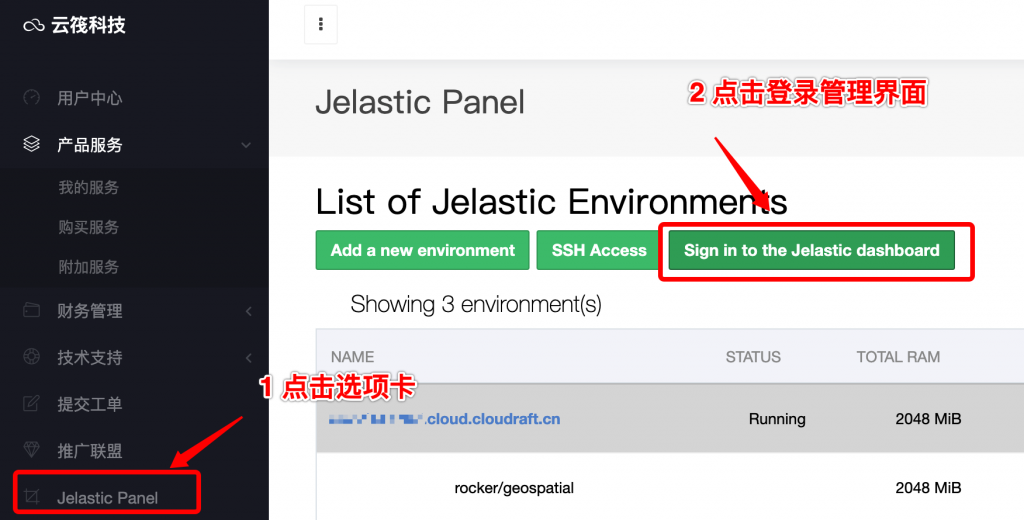1024x520 pixels.
Task: Expand the 技术支持 chevron arrow
Action: (248, 358)
